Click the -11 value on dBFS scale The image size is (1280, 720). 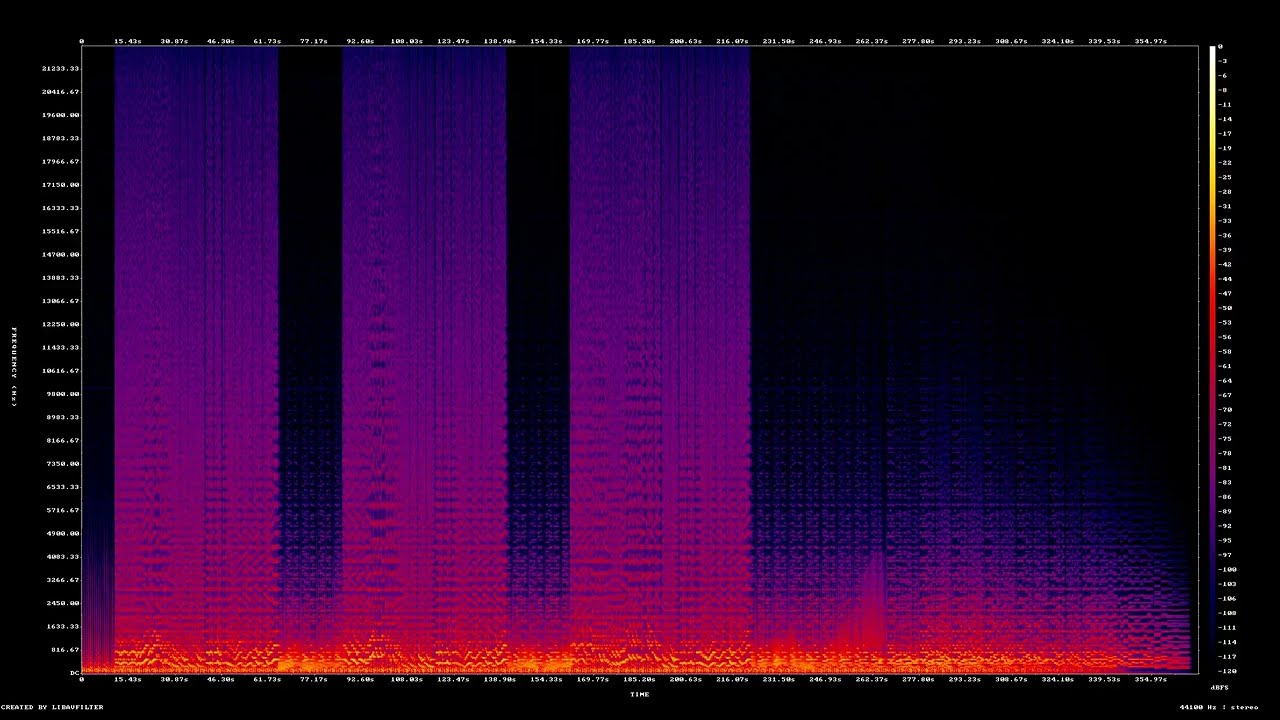1225,105
